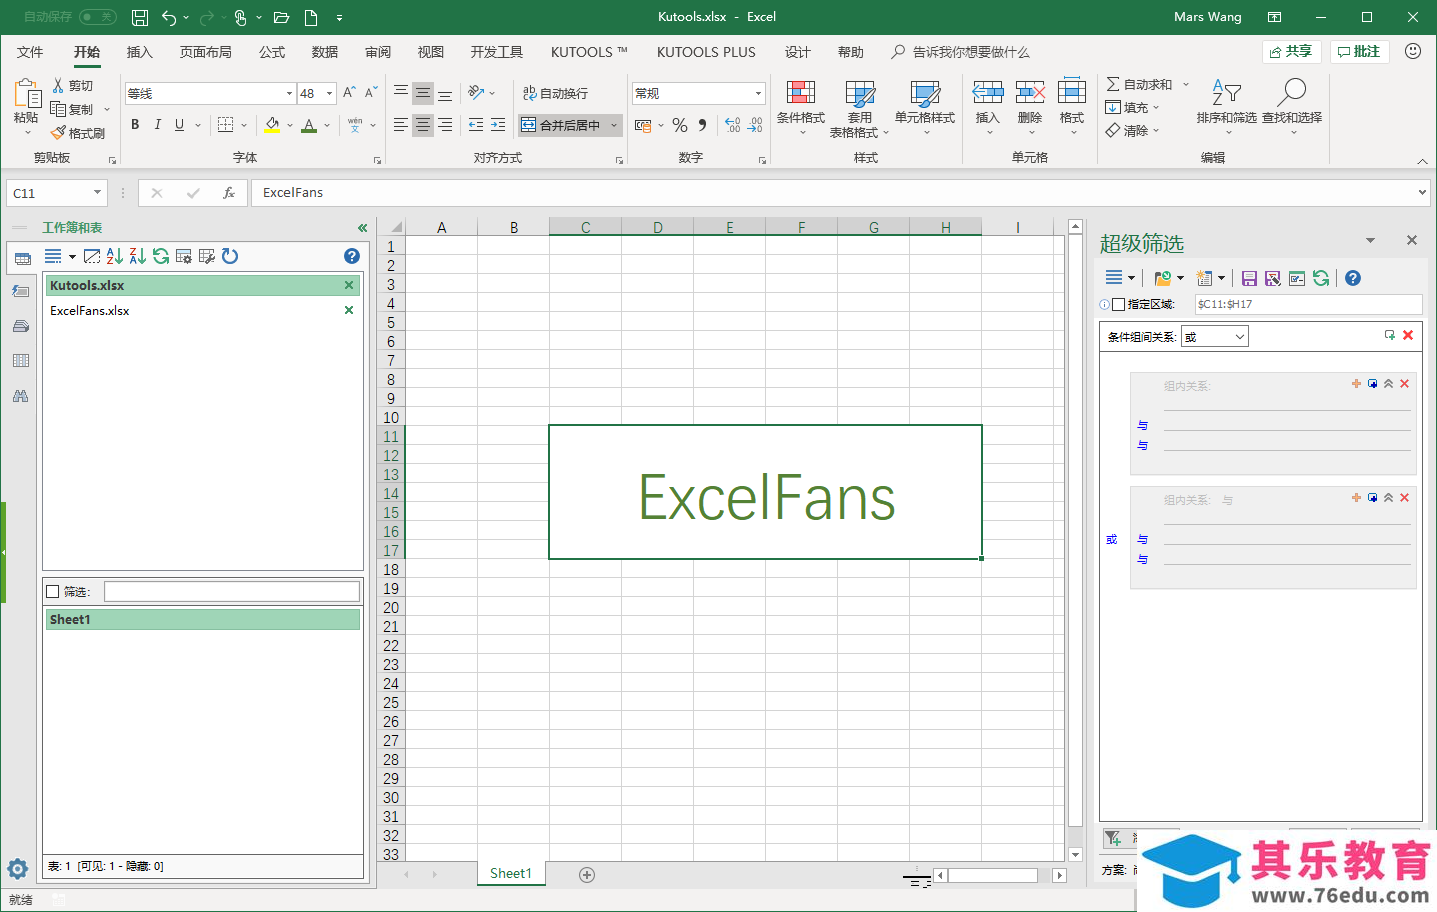Screen dimensions: 1437x912
Task: Open the font color dropdown arrow
Action: click(x=327, y=125)
